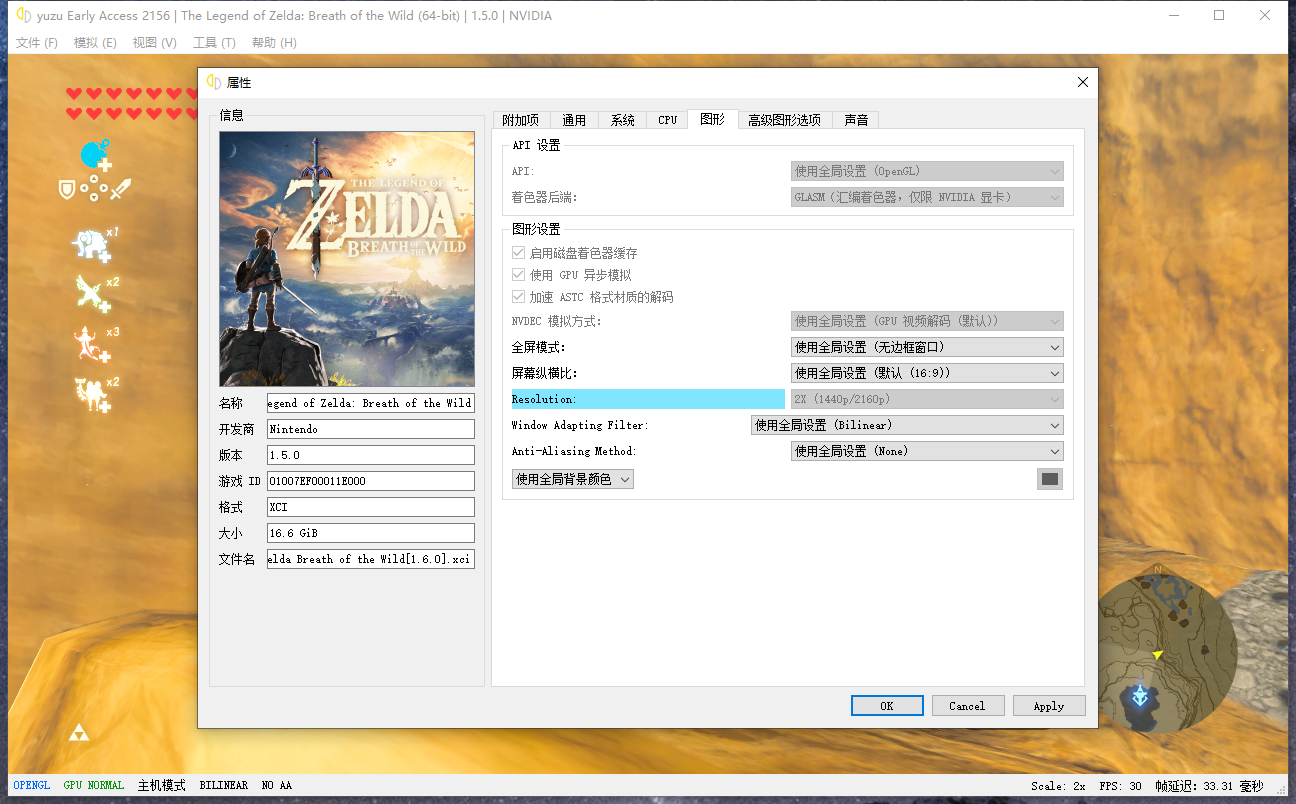
Task: Click the blue remote bomb rune icon
Action: pyautogui.click(x=96, y=155)
